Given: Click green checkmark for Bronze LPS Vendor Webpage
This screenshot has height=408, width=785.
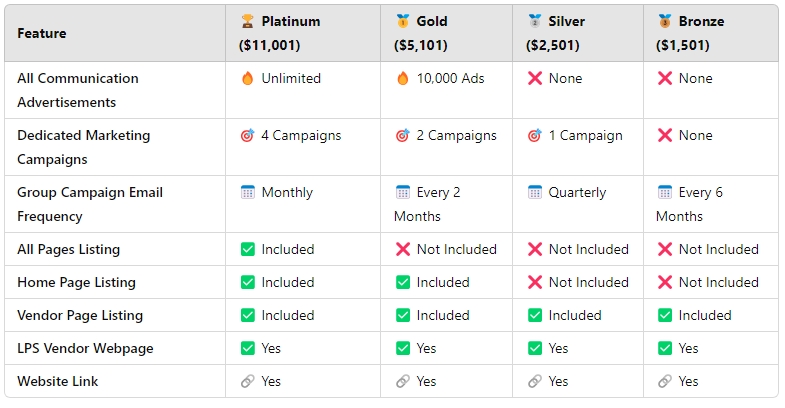Looking at the screenshot, I should (x=664, y=348).
